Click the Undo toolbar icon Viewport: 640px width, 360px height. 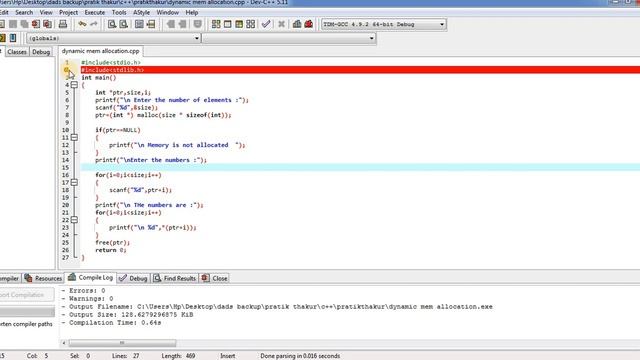tap(82, 24)
